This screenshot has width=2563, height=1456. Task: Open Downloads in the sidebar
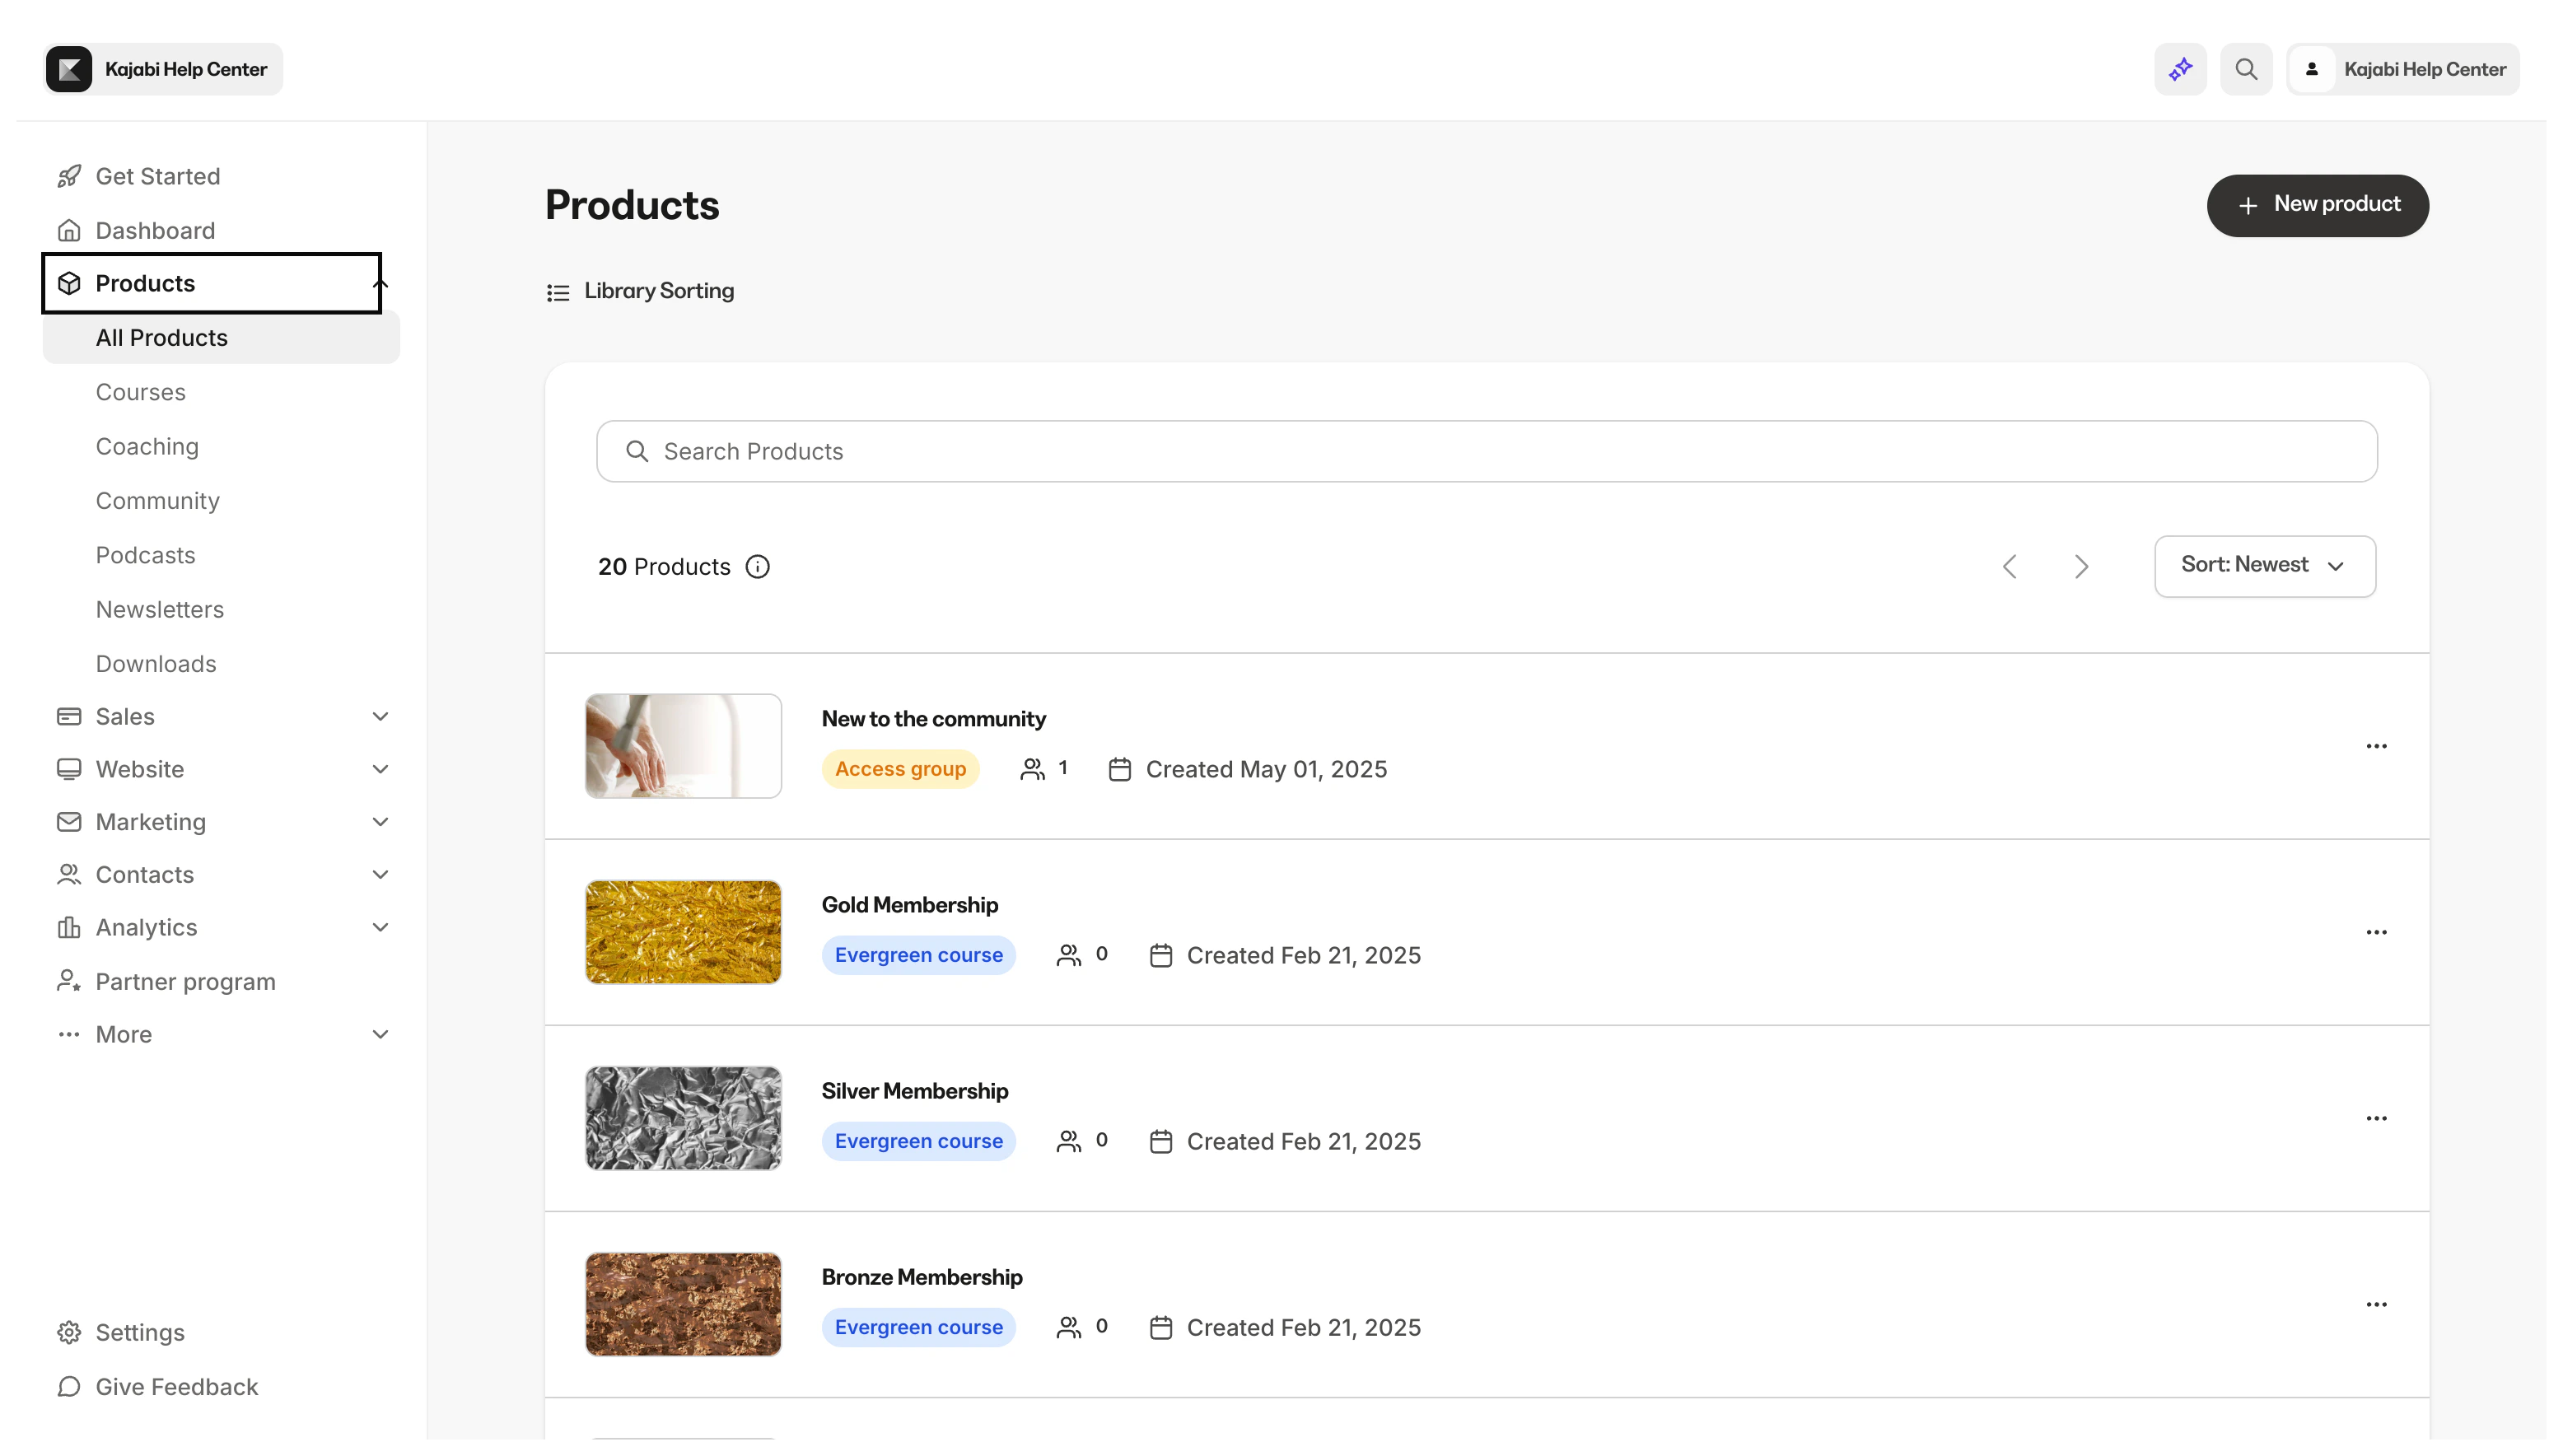click(x=155, y=664)
